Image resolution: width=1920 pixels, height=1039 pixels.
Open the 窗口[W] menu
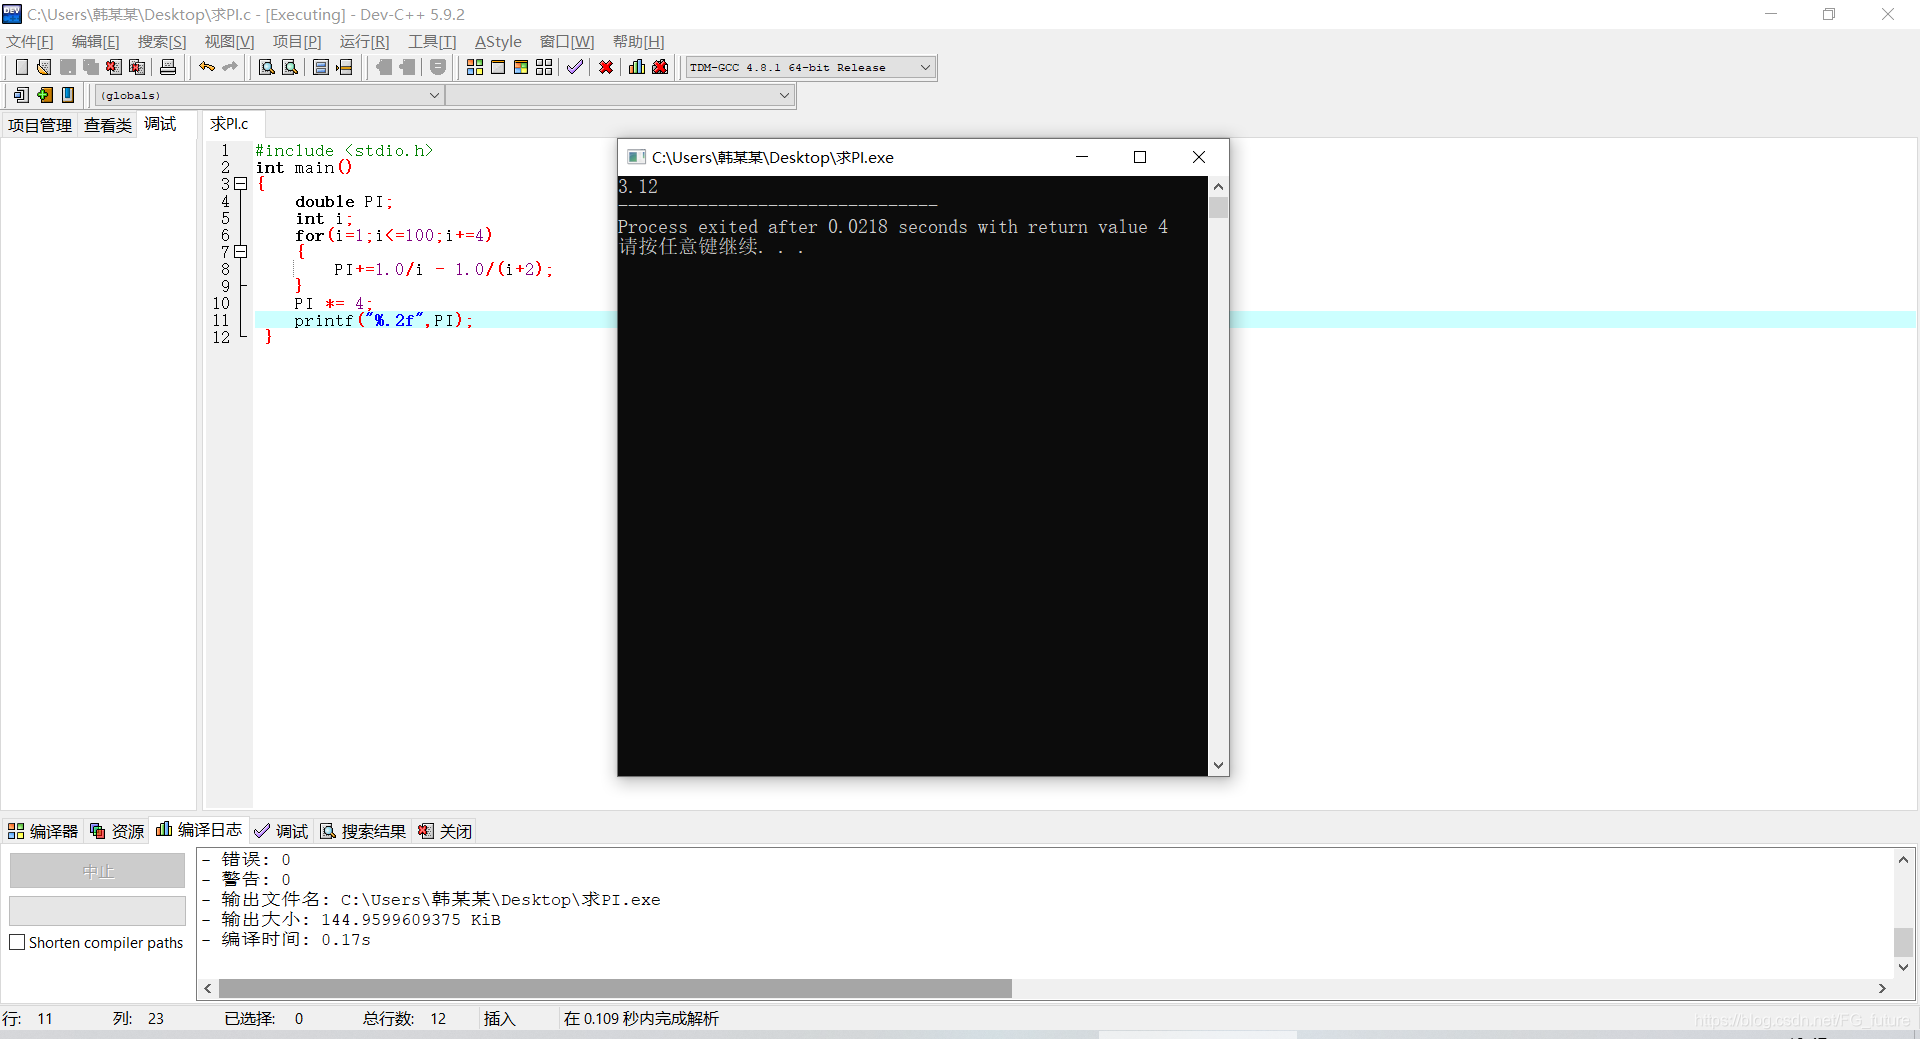point(567,41)
